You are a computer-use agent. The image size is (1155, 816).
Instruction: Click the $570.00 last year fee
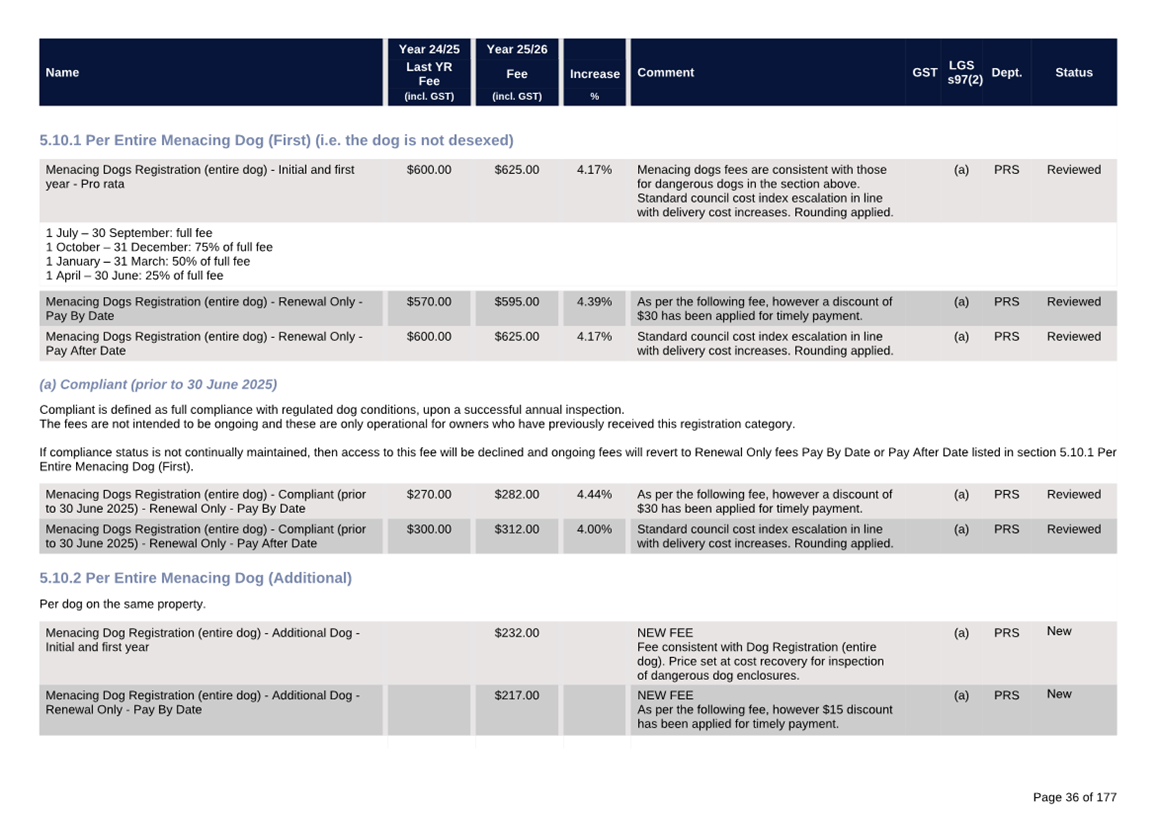coord(429,302)
